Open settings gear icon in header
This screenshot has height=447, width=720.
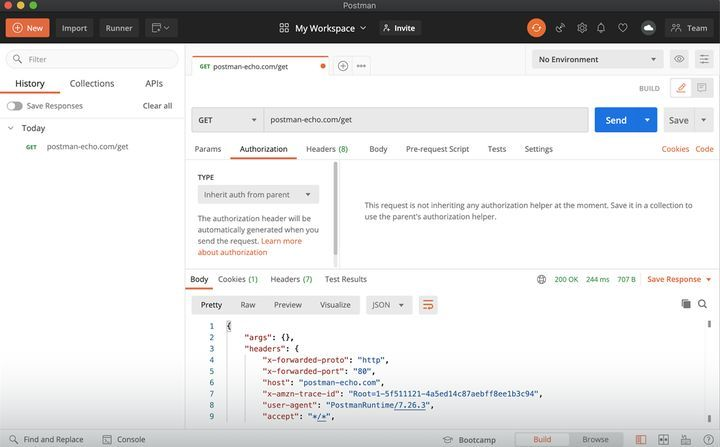point(582,28)
